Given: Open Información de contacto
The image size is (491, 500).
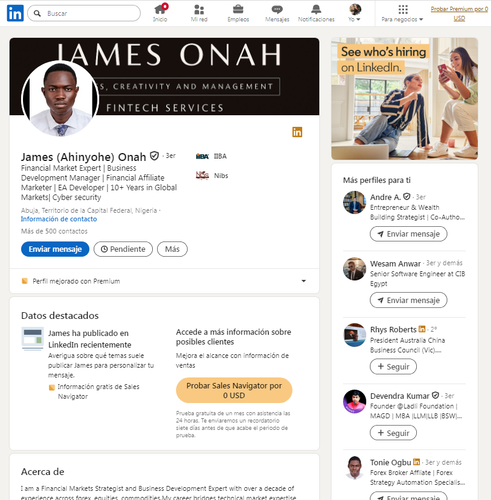Looking at the screenshot, I should [59, 219].
